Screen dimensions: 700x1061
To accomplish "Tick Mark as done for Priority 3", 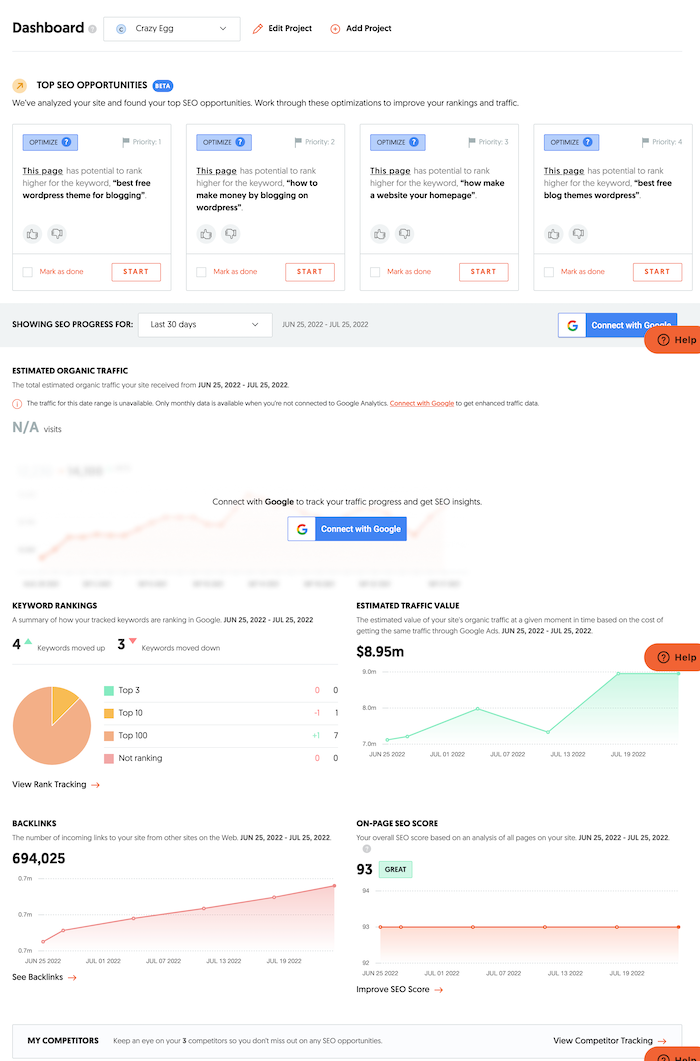I will tap(375, 272).
